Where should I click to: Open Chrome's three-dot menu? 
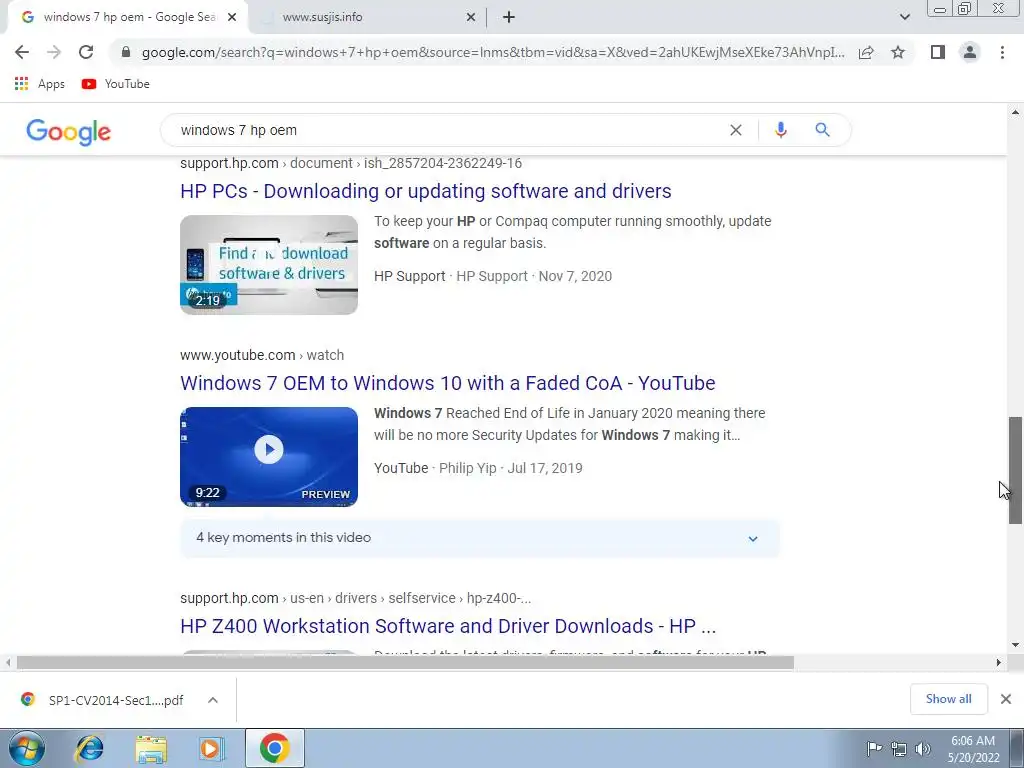pyautogui.click(x=1002, y=52)
